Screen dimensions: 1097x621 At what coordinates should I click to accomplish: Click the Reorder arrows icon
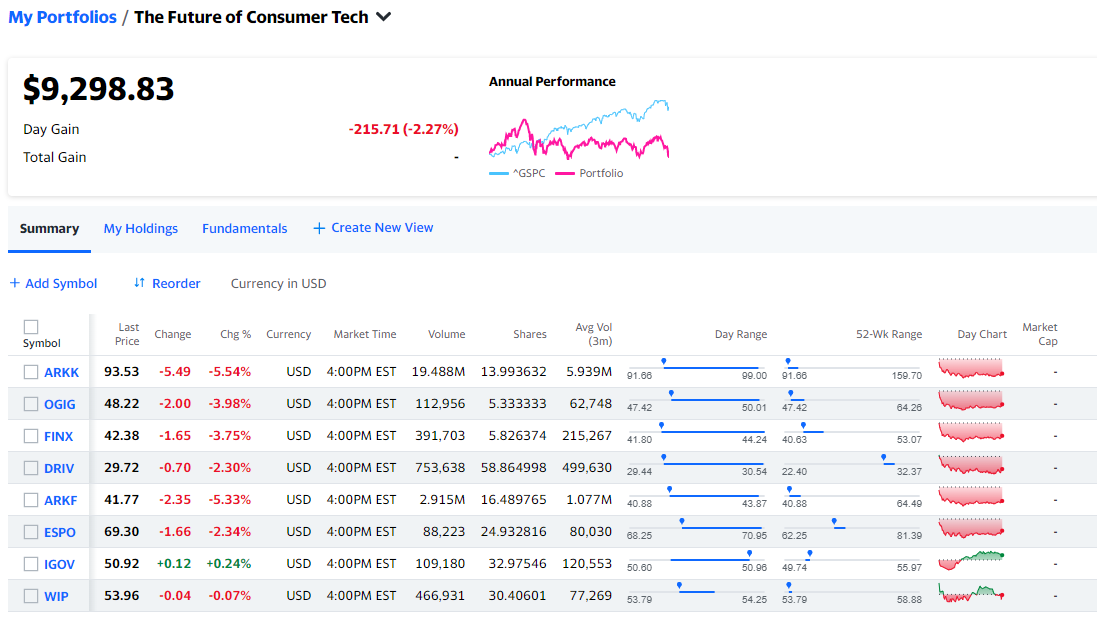(x=139, y=283)
